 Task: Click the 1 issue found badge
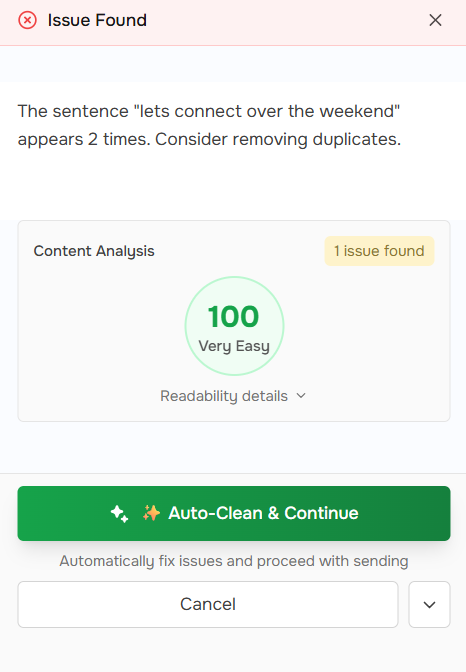click(379, 251)
